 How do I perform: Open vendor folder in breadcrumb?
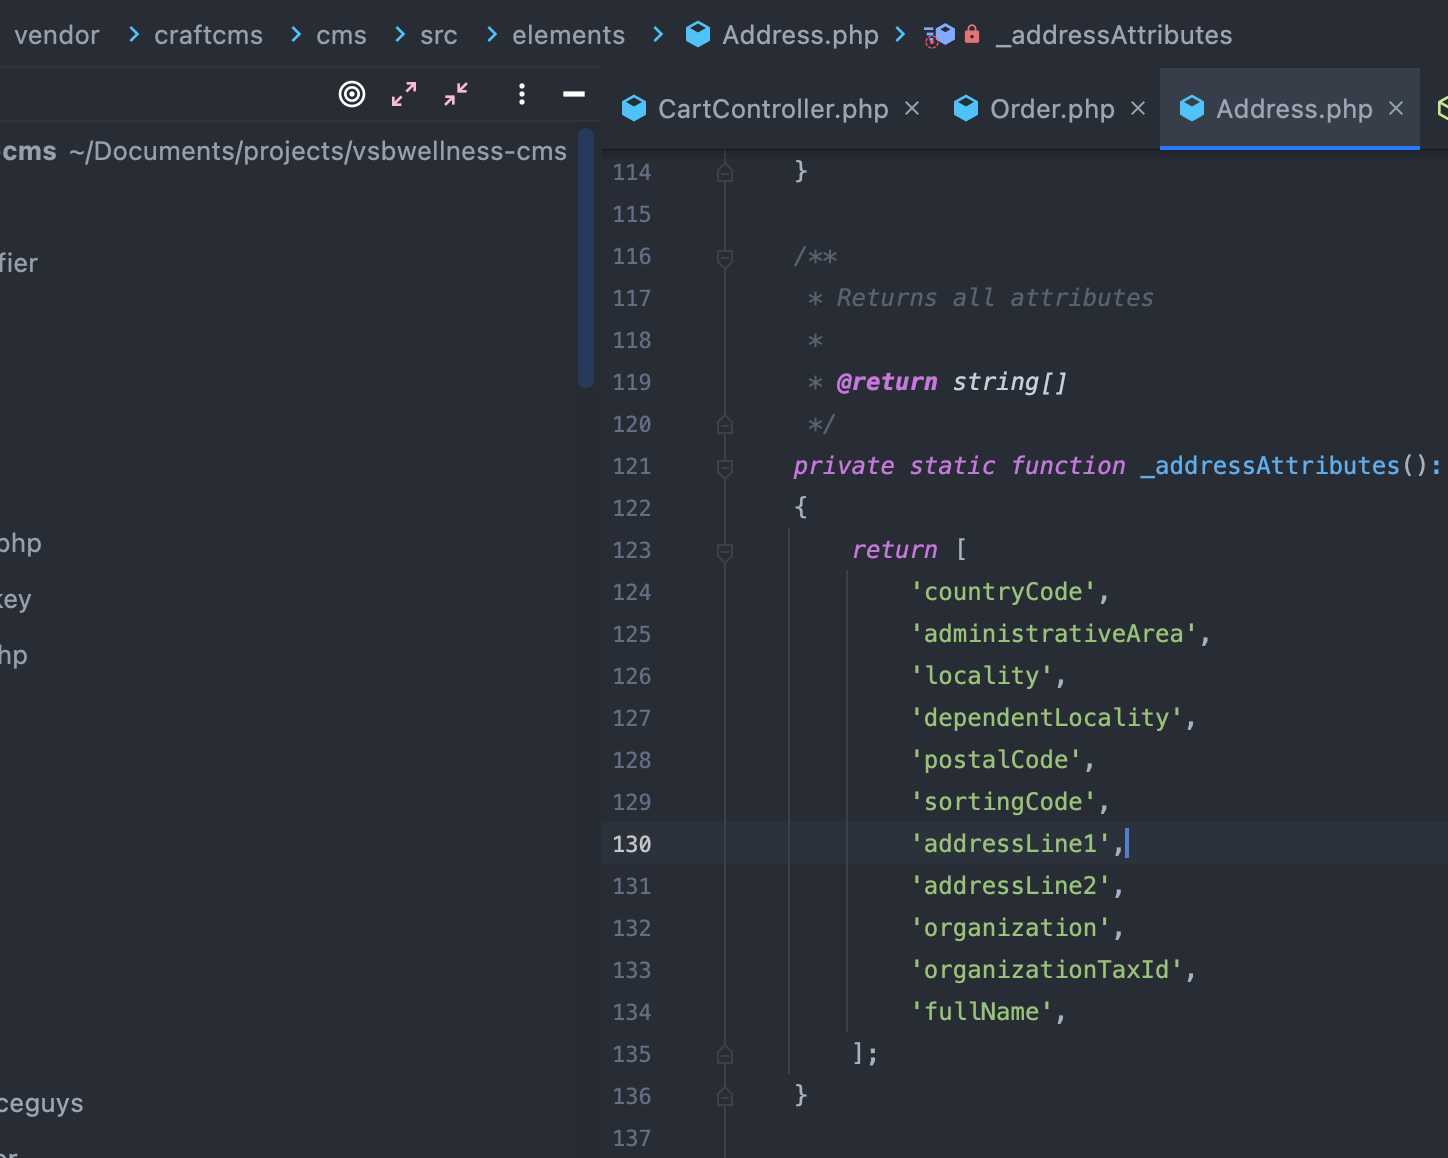[x=57, y=35]
